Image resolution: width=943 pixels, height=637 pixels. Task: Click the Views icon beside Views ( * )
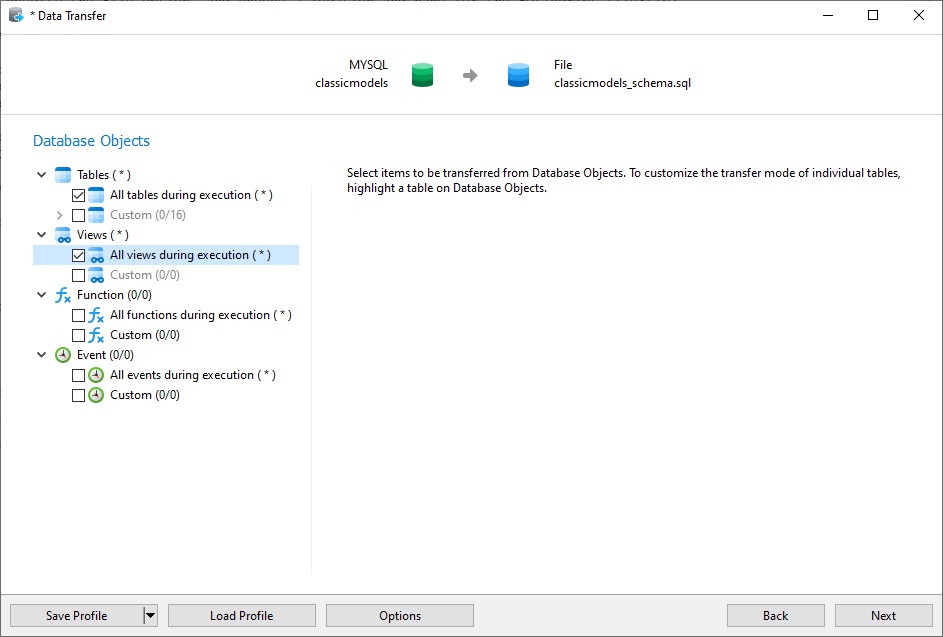(63, 234)
